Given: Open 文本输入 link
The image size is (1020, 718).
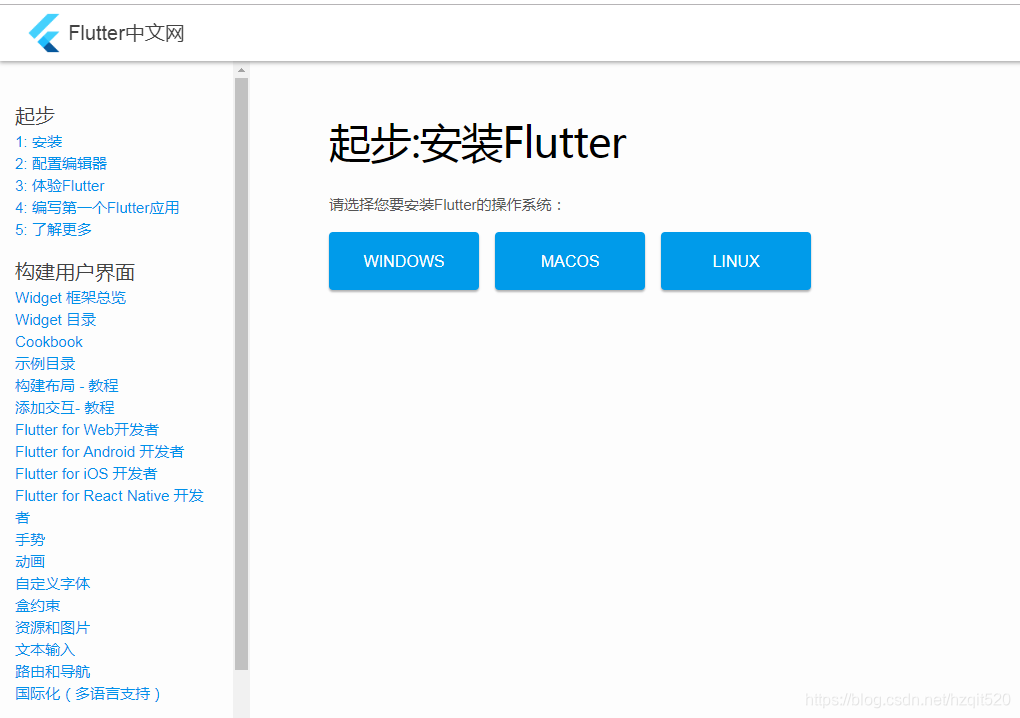Looking at the screenshot, I should pos(46,650).
